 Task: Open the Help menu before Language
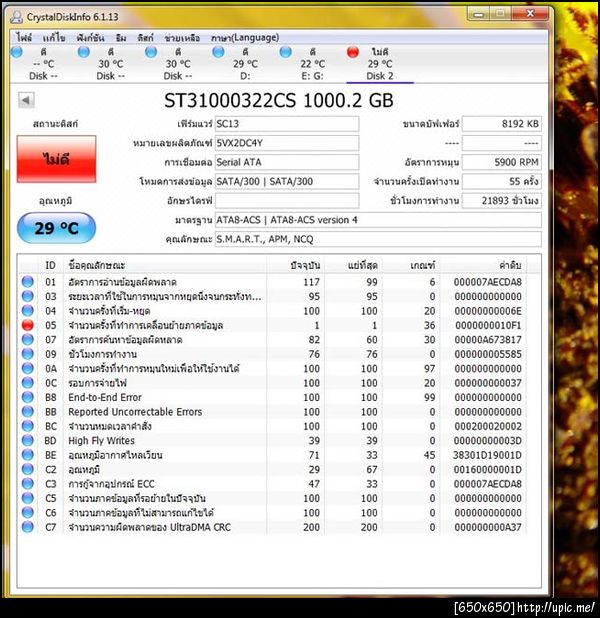182,37
